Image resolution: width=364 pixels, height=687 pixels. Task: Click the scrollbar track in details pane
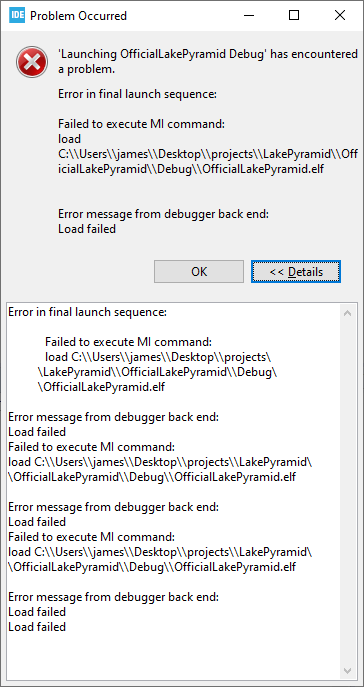348,491
